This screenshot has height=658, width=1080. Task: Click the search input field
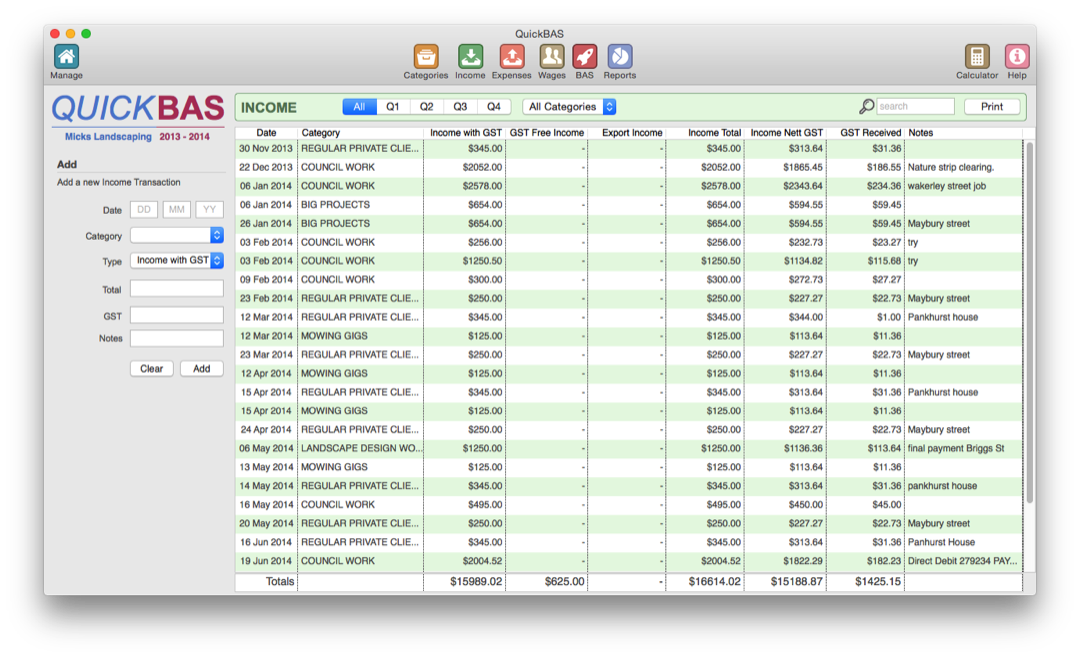[914, 106]
